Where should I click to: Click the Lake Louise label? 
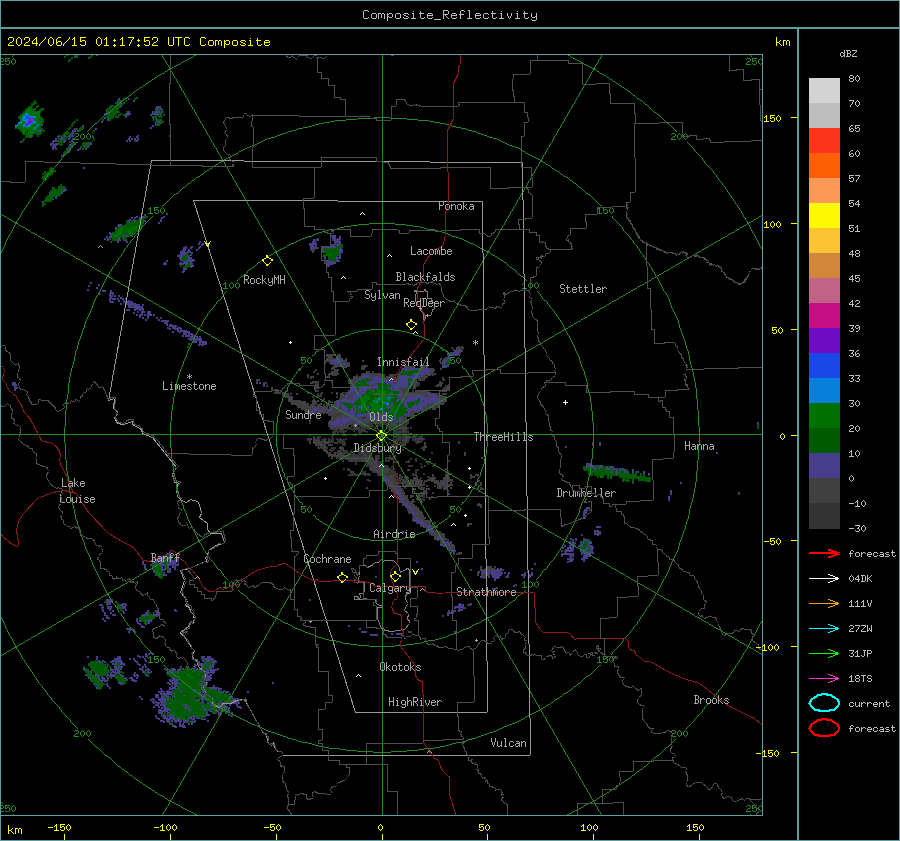(x=77, y=491)
